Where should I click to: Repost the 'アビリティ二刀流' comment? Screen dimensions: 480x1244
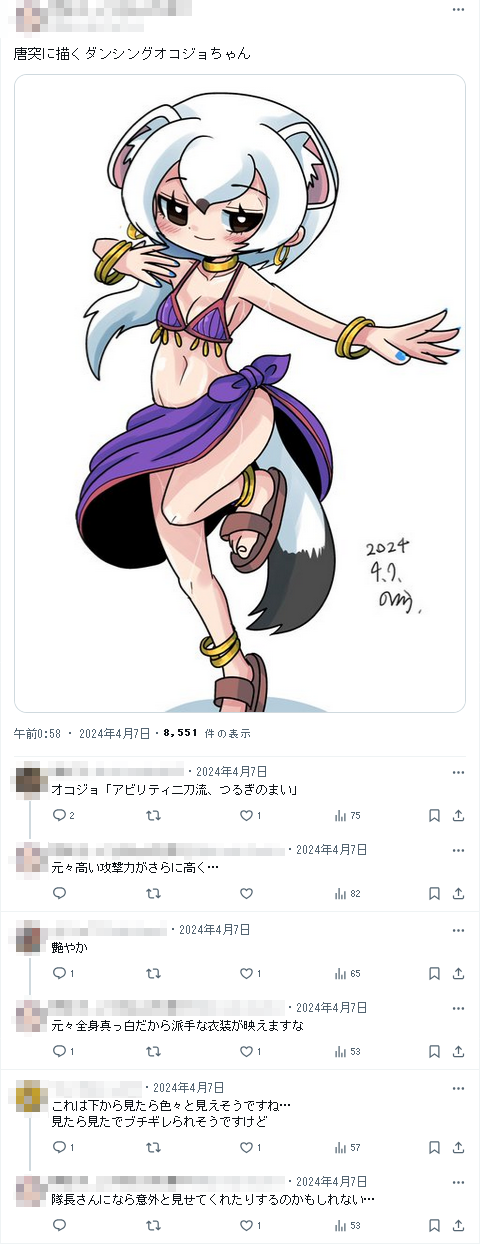[x=153, y=815]
